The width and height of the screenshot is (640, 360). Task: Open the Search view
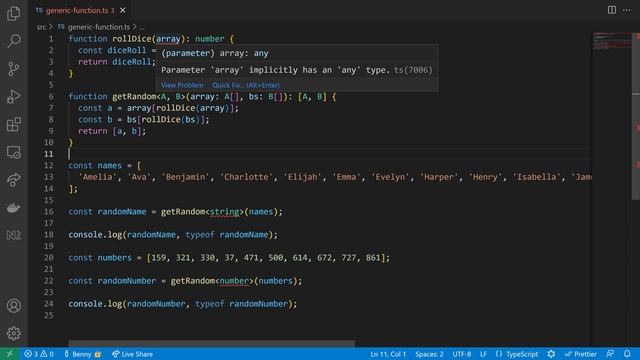coord(13,41)
